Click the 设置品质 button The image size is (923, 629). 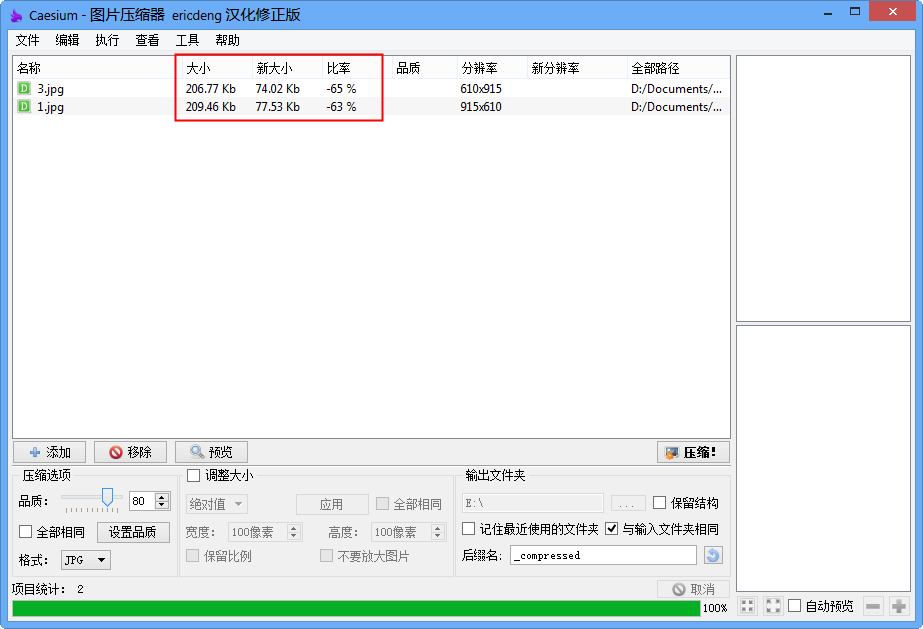pyautogui.click(x=133, y=532)
